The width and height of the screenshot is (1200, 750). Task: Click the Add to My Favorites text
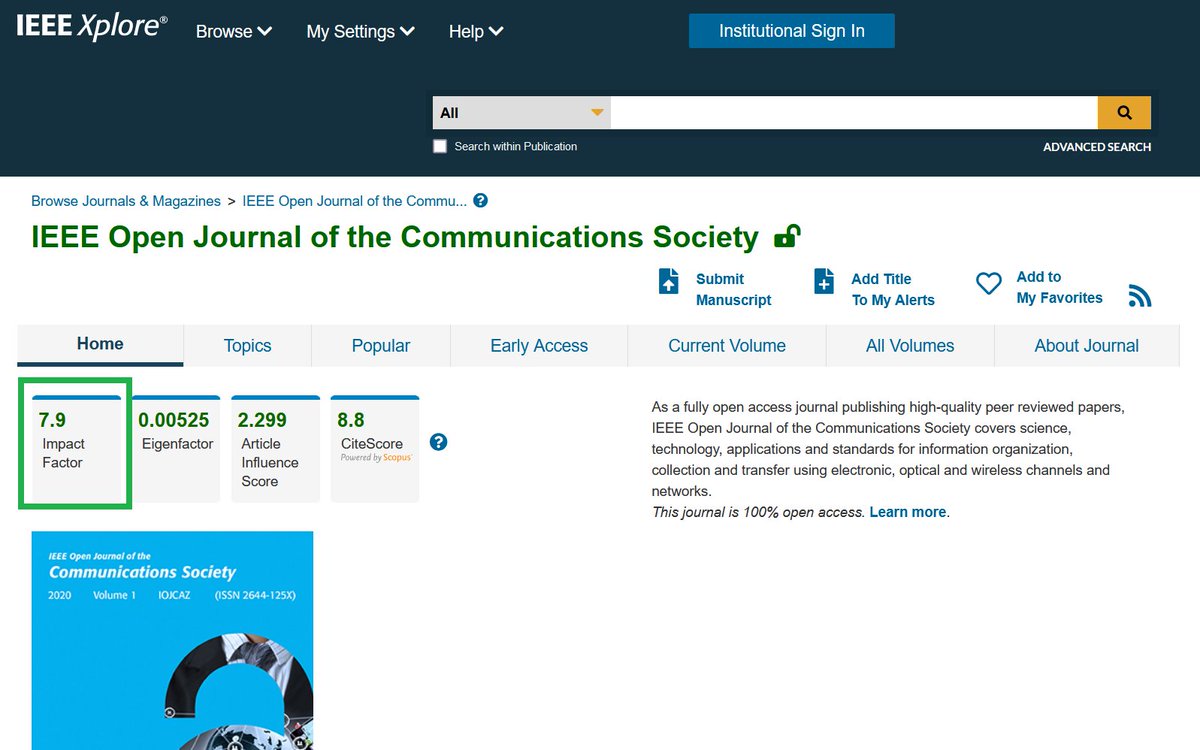[x=1060, y=287]
